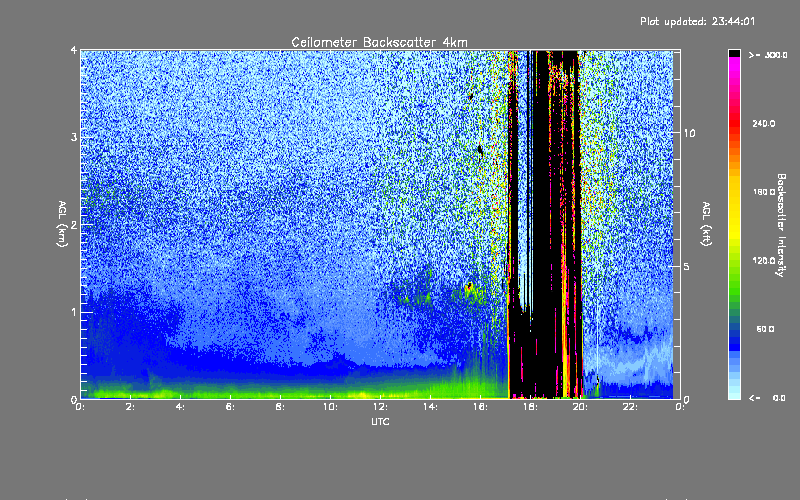
Task: Pick the black top segment of the colorbar
Action: pos(734,53)
